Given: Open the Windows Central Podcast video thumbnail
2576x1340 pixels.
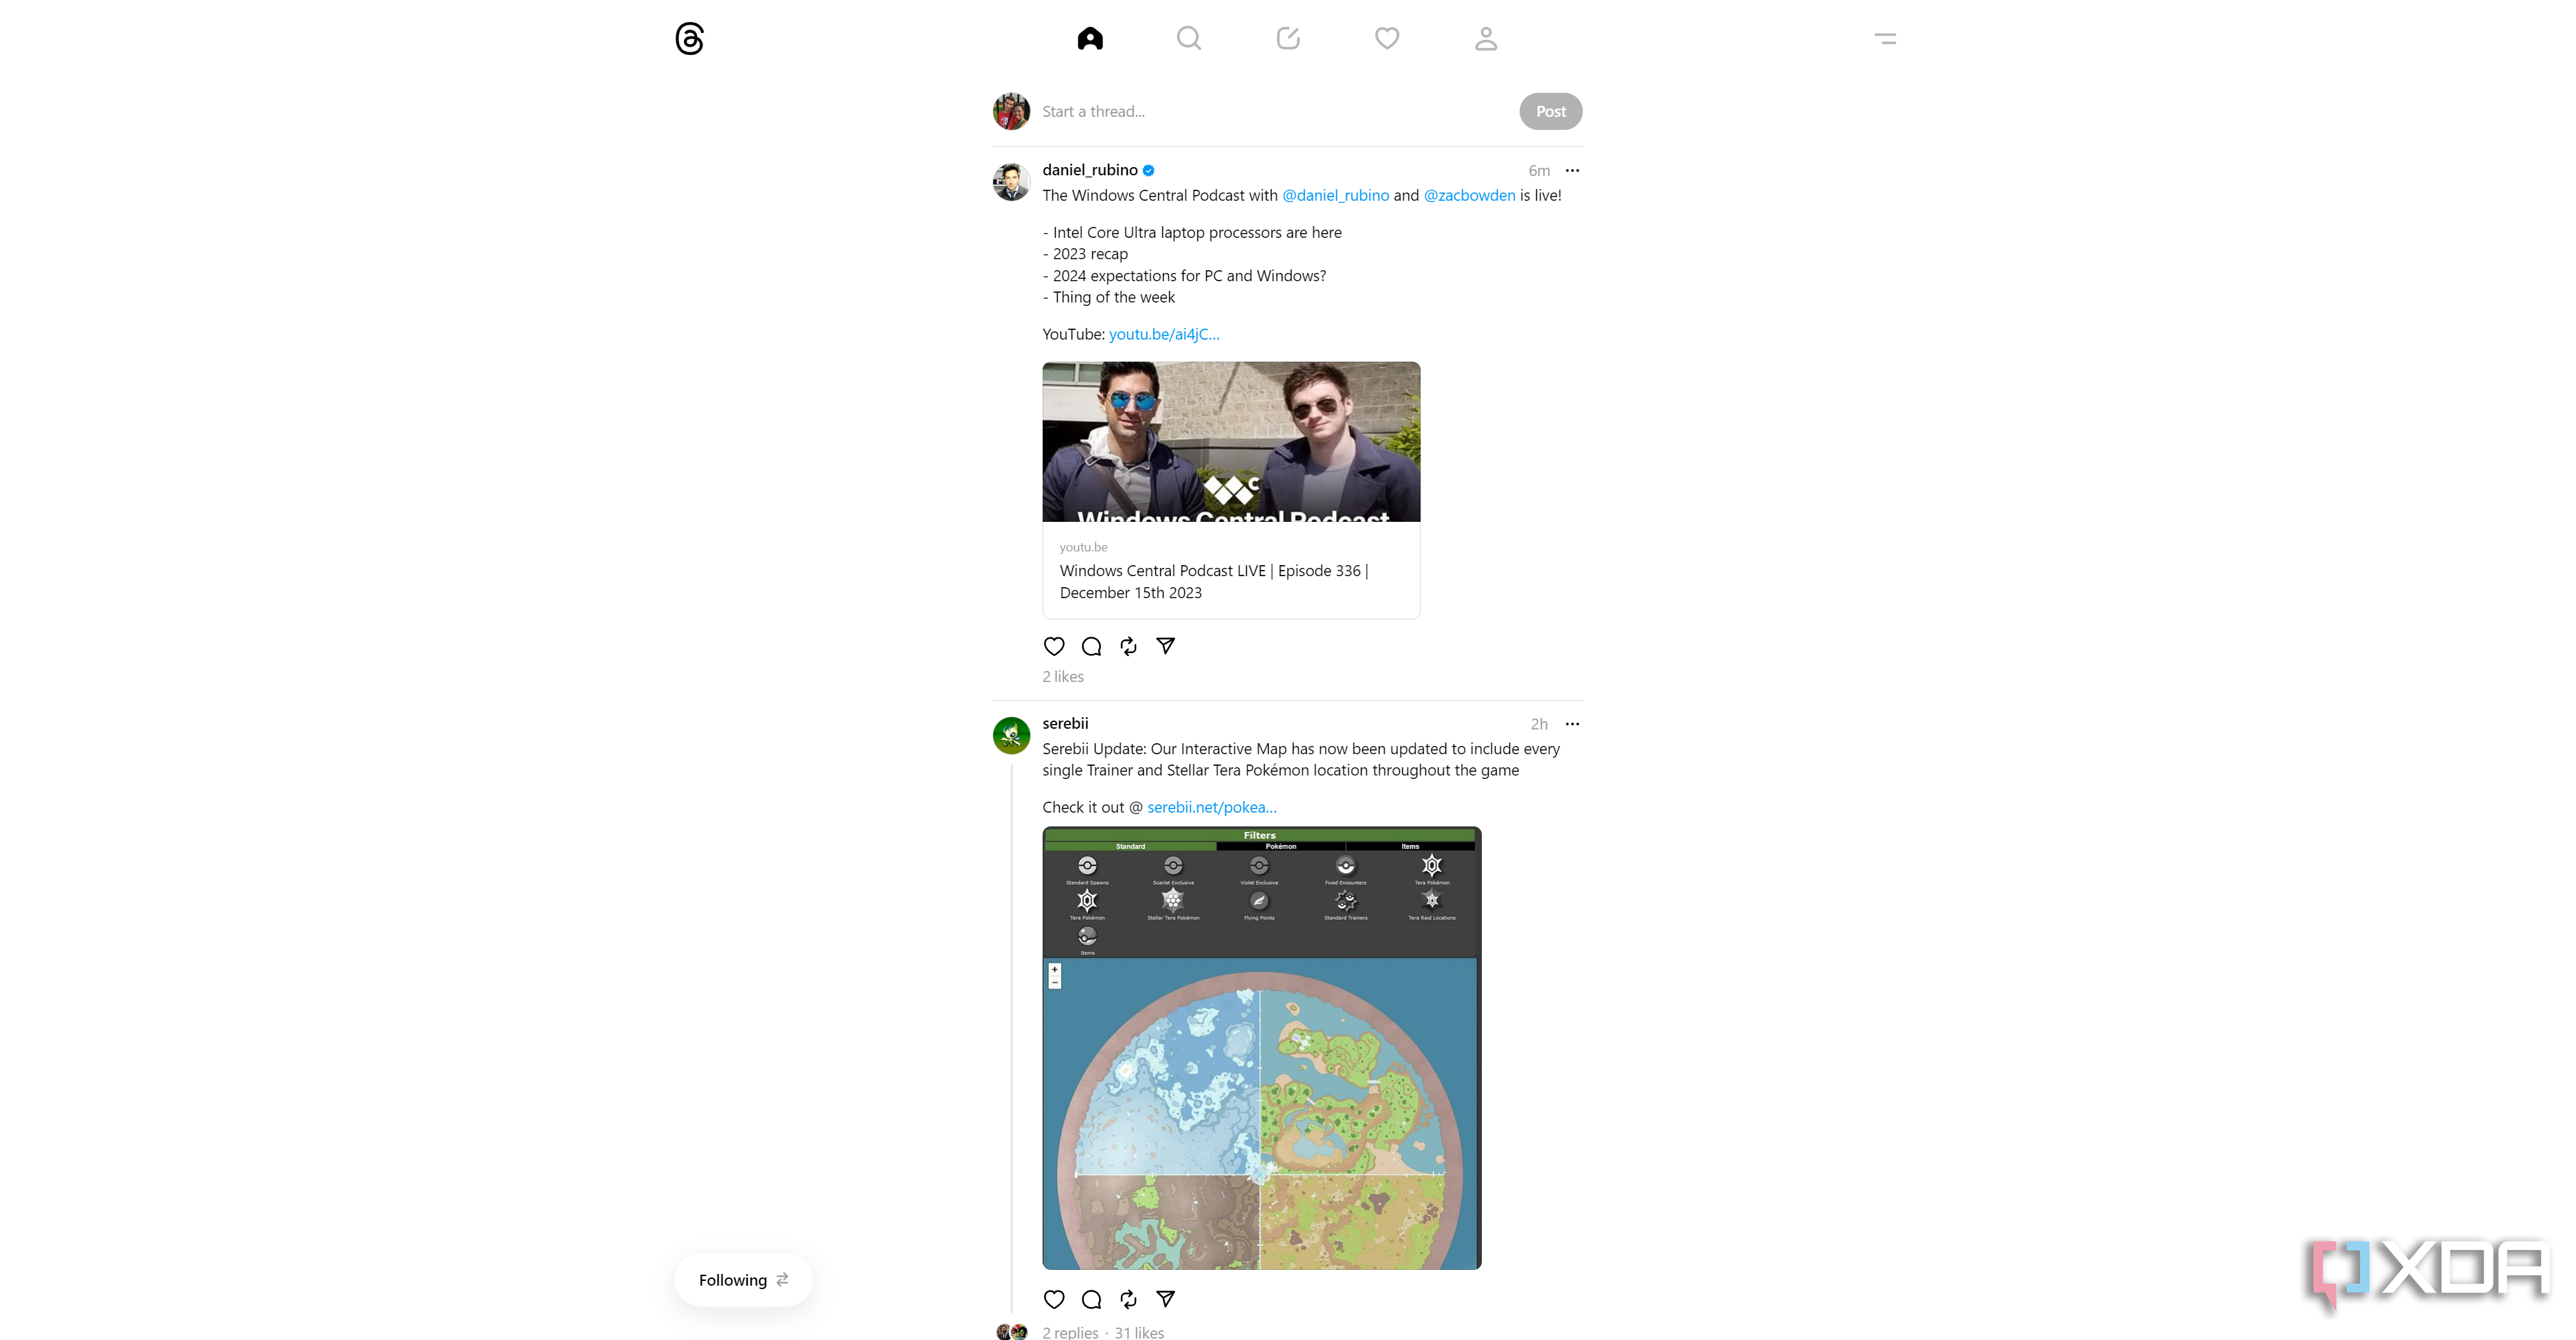Looking at the screenshot, I should (x=1231, y=442).
